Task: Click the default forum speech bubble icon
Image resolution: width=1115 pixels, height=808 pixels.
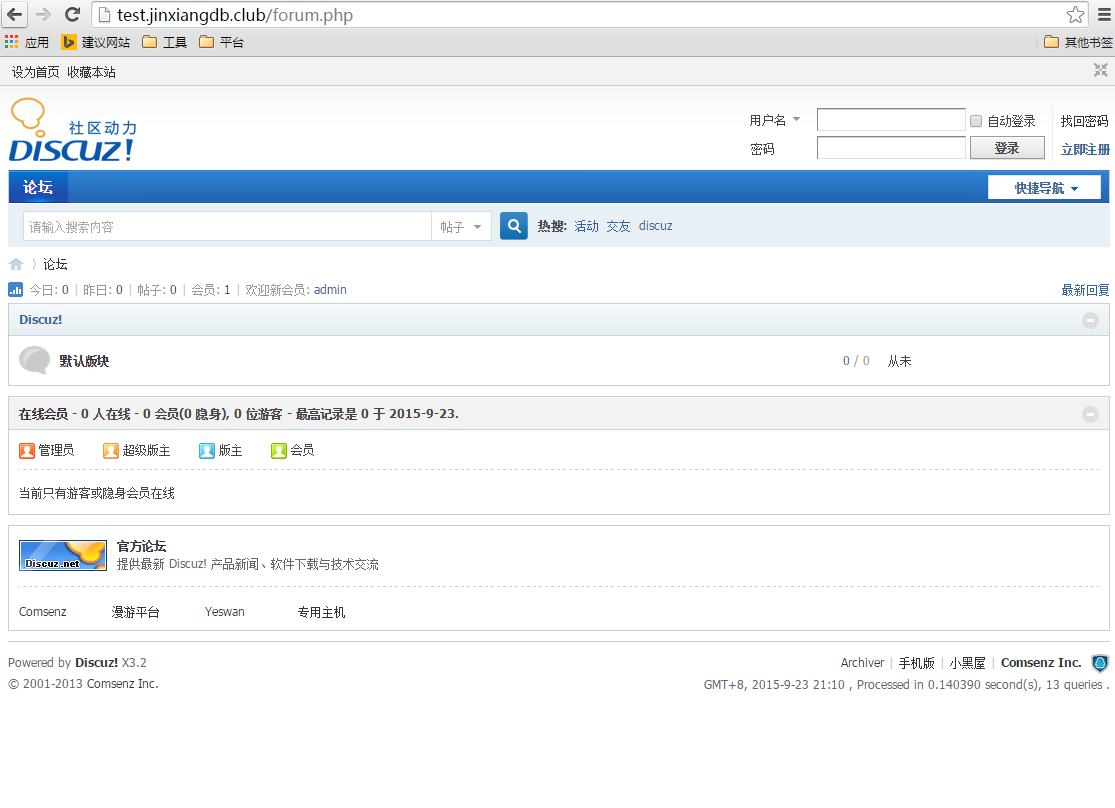Action: click(34, 361)
